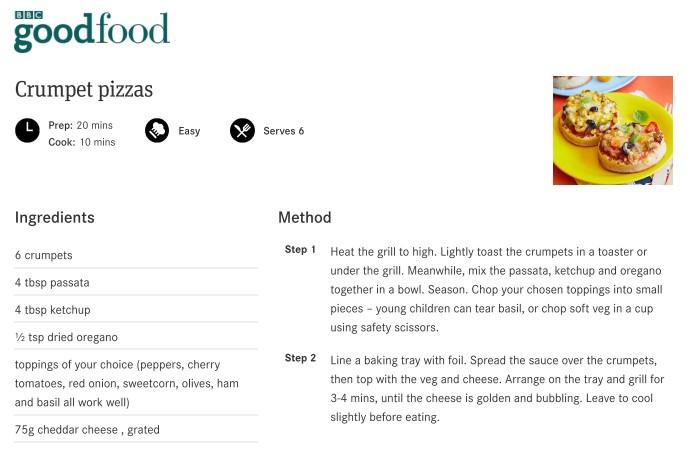
Task: Click the chef hat difficulty icon
Action: [157, 131]
